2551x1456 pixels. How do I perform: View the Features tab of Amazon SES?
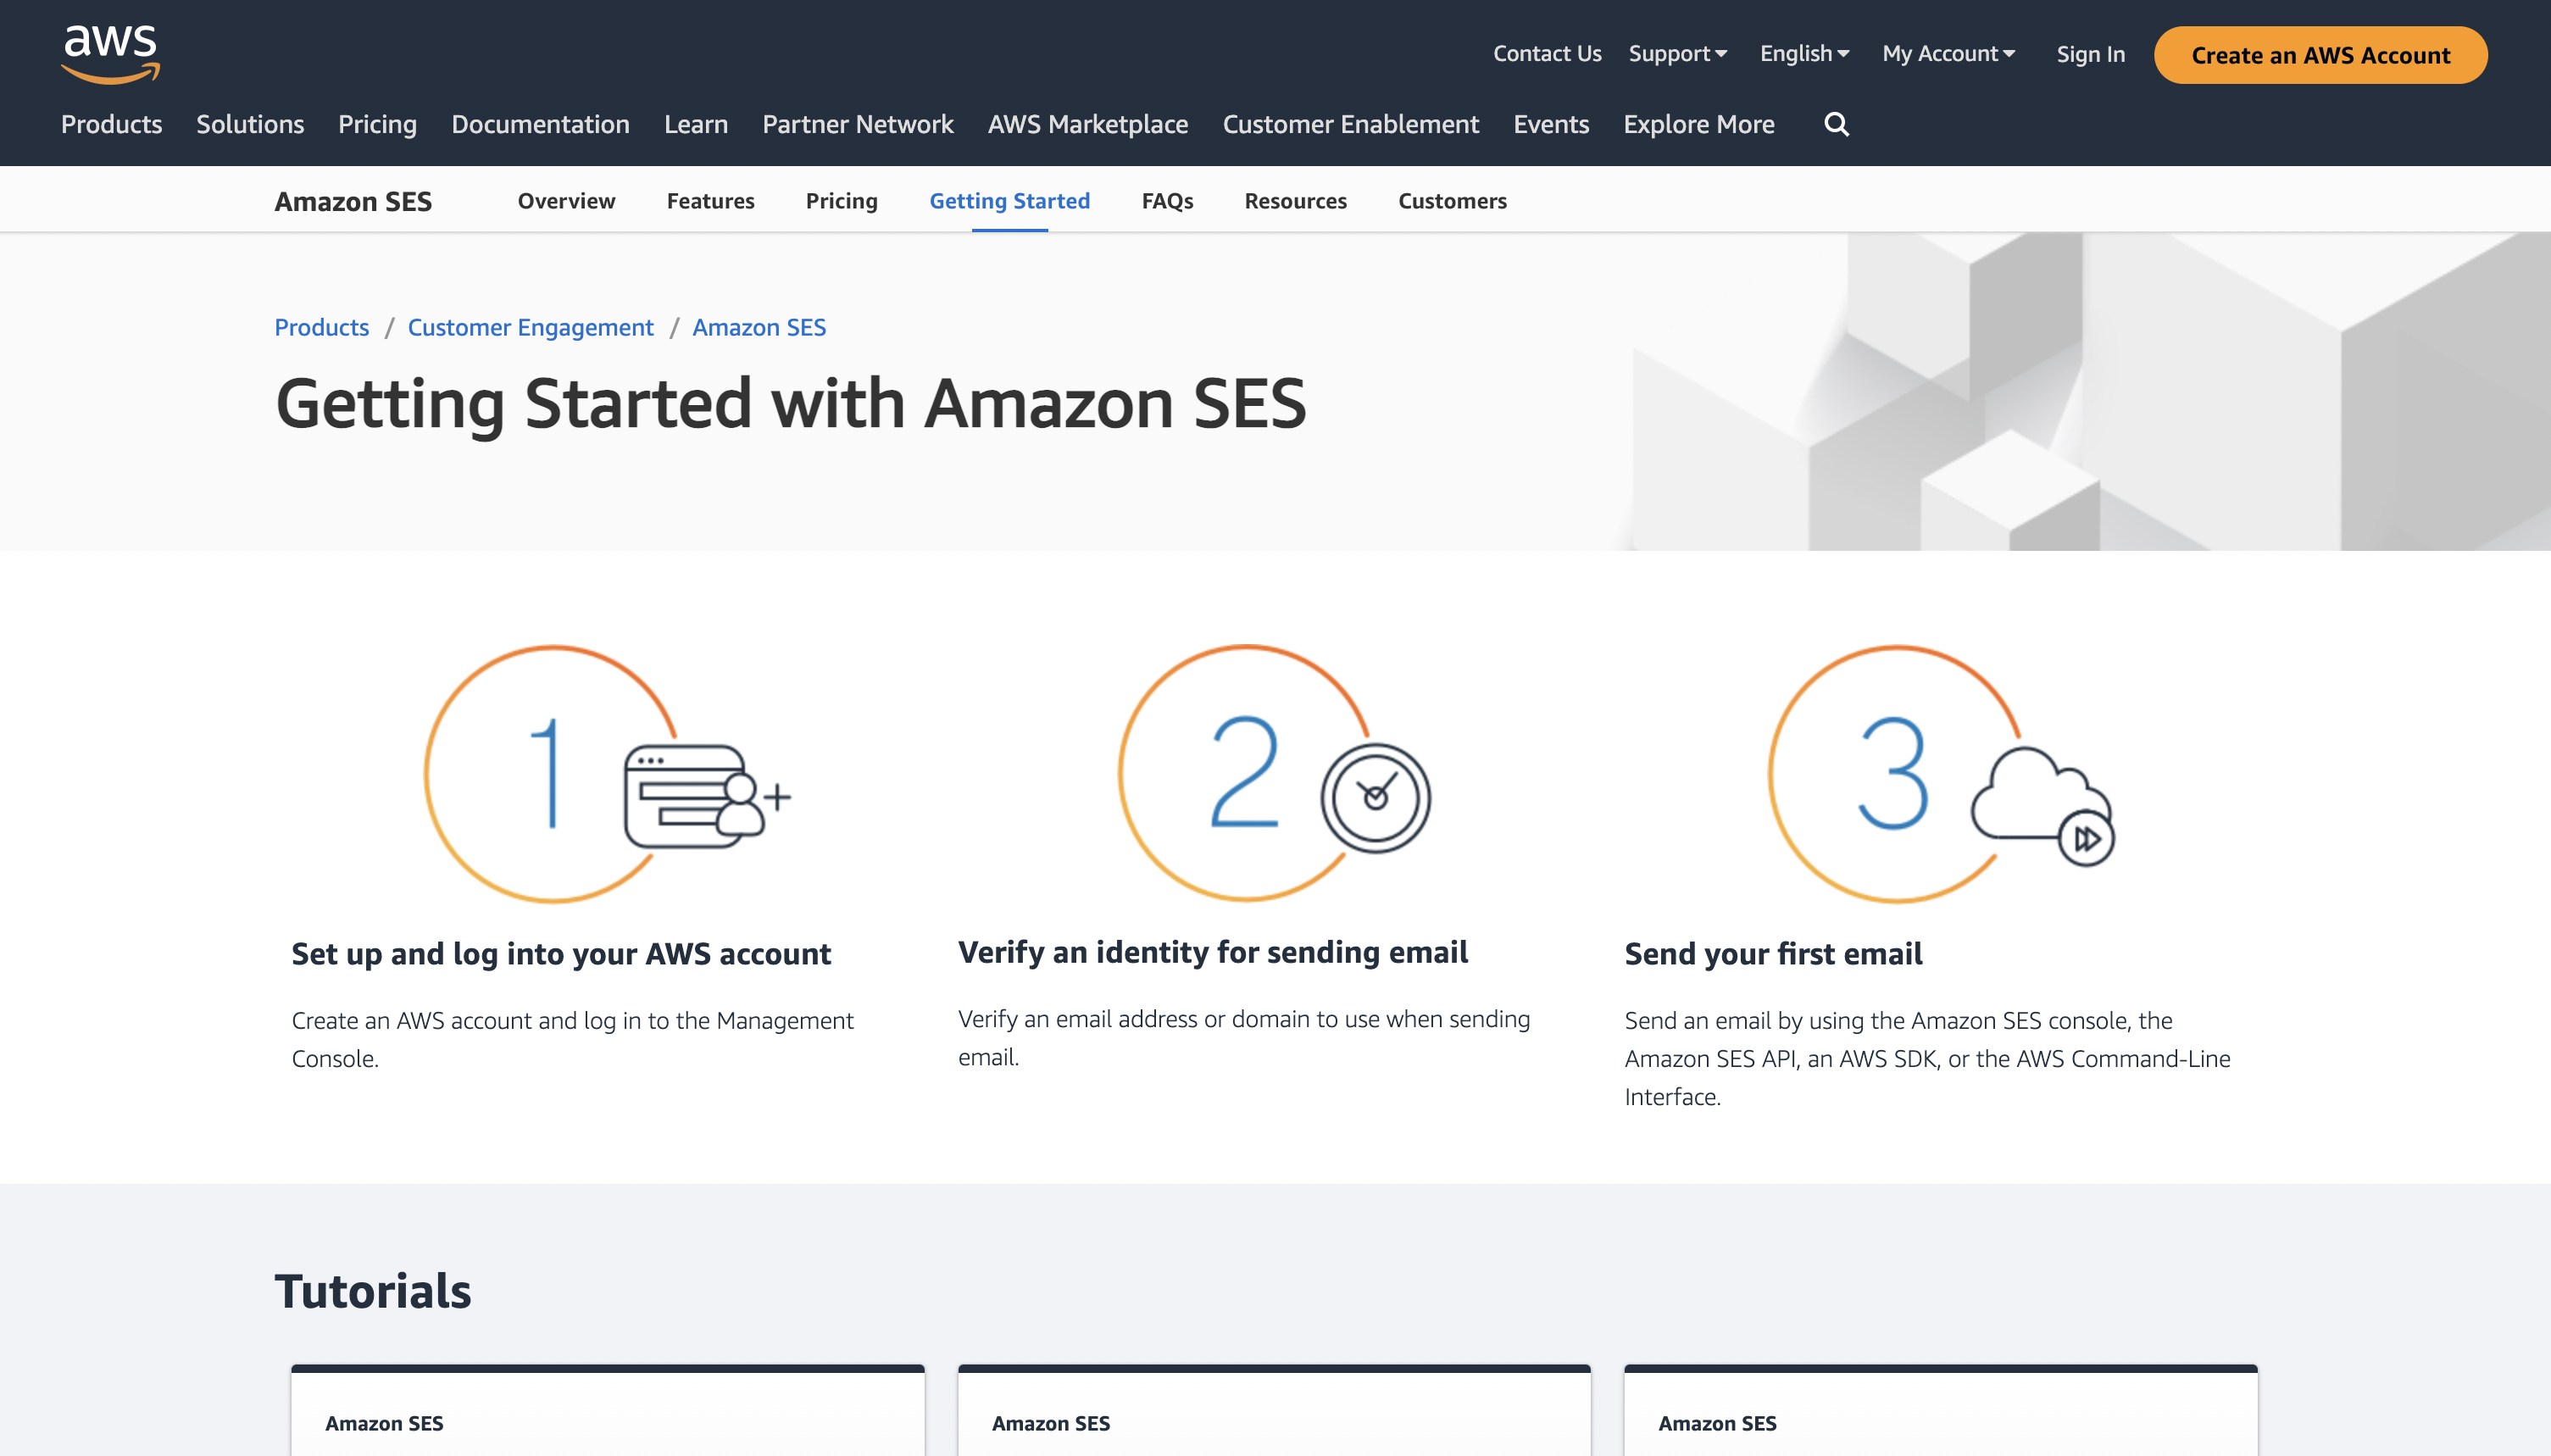(710, 200)
